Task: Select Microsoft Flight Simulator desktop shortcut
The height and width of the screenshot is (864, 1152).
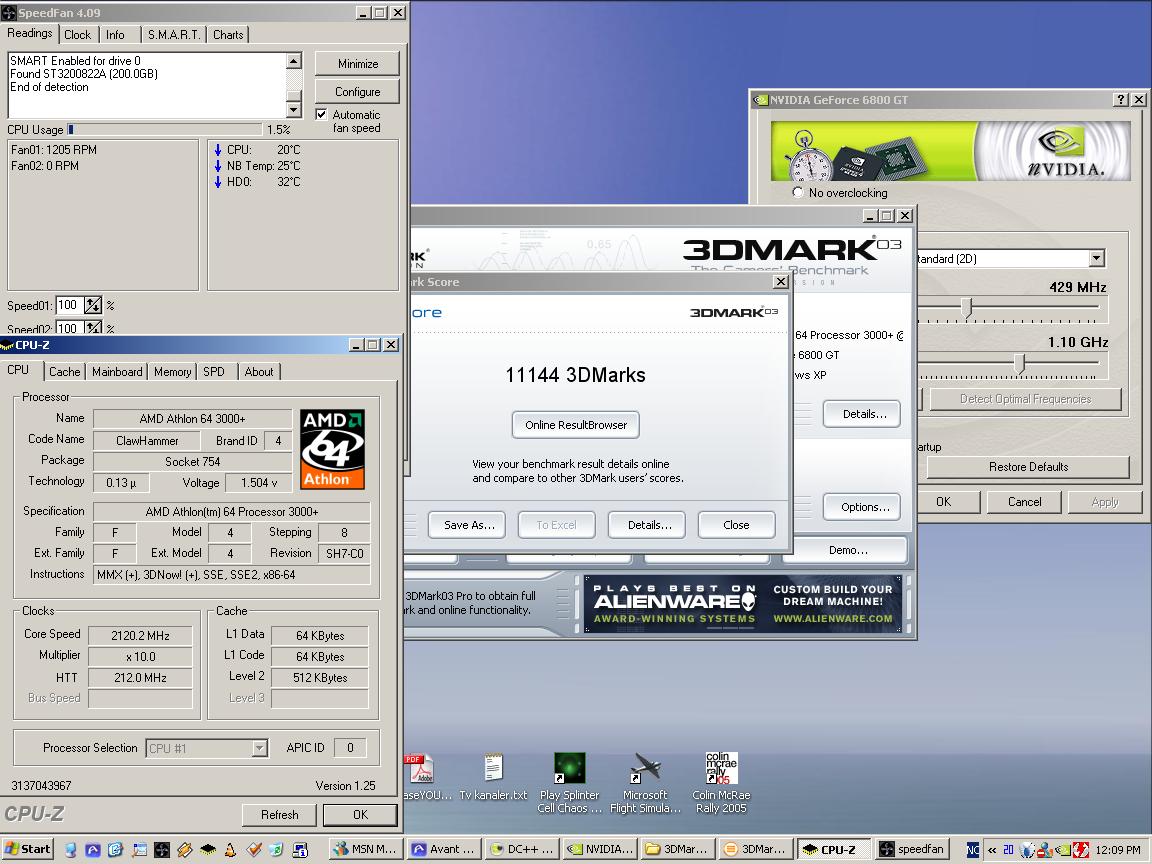Action: coord(645,783)
